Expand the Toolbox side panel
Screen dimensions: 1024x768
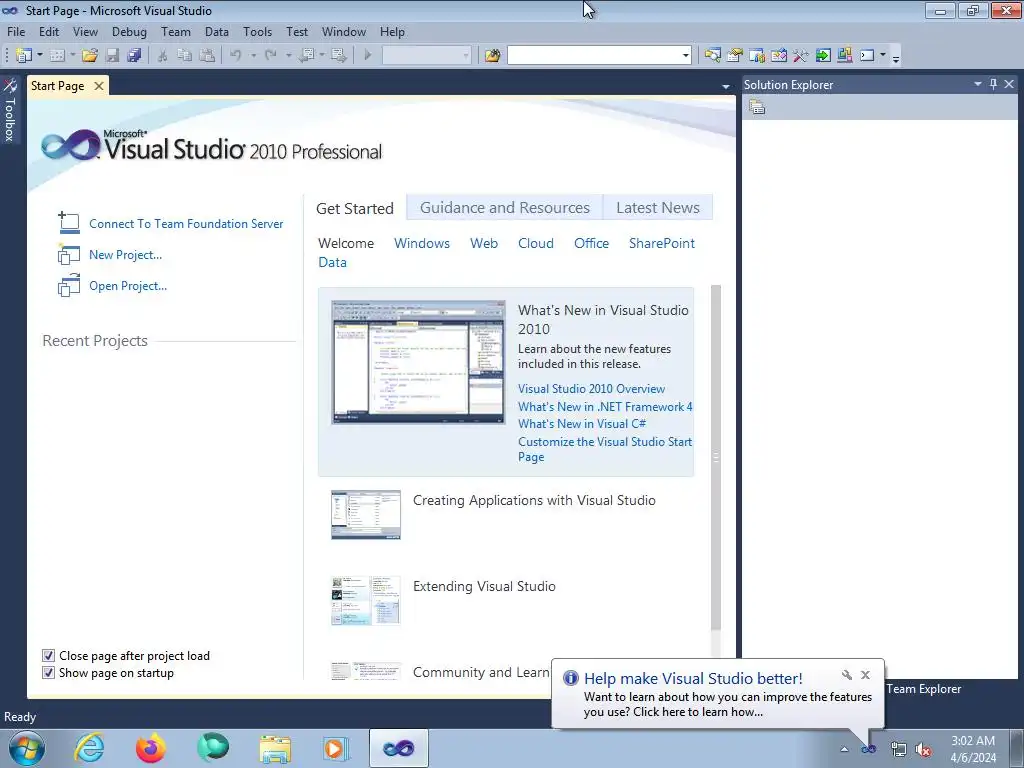coord(10,110)
